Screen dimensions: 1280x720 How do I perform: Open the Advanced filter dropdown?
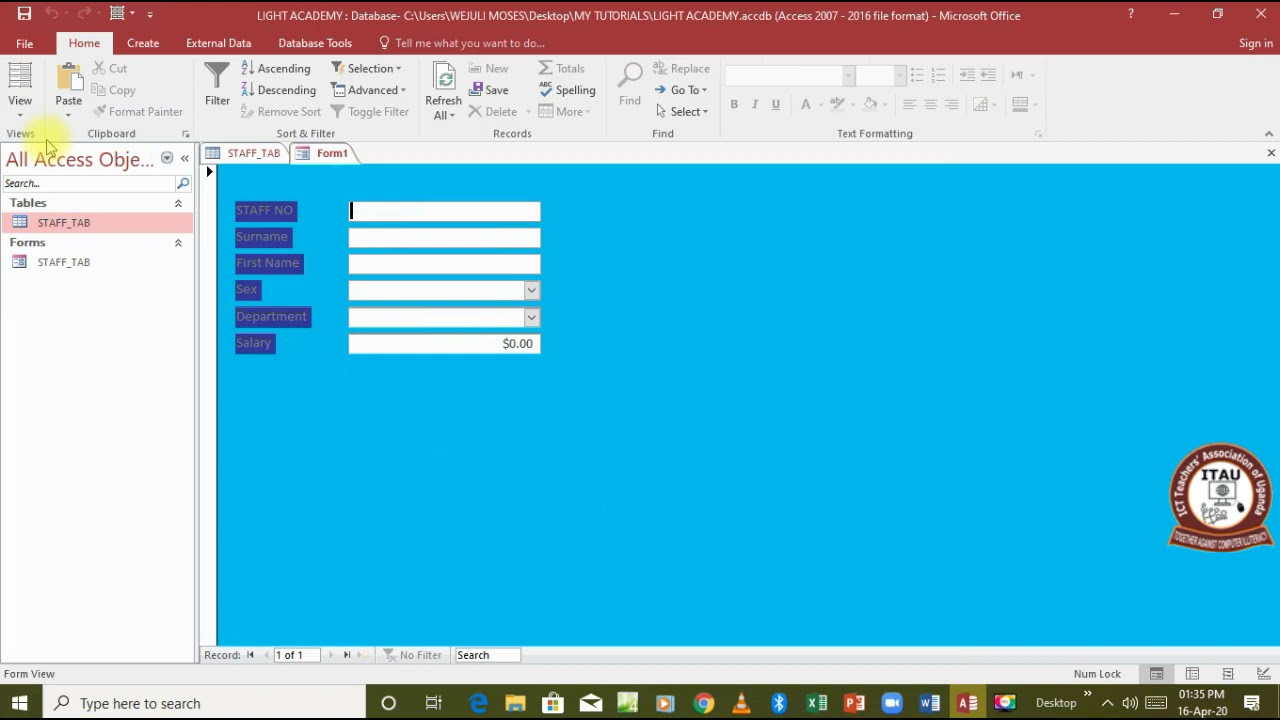tap(368, 90)
